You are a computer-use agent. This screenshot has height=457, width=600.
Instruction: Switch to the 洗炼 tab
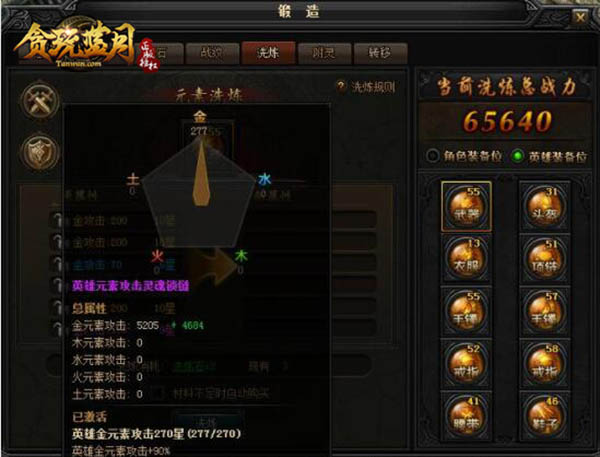pyautogui.click(x=268, y=53)
